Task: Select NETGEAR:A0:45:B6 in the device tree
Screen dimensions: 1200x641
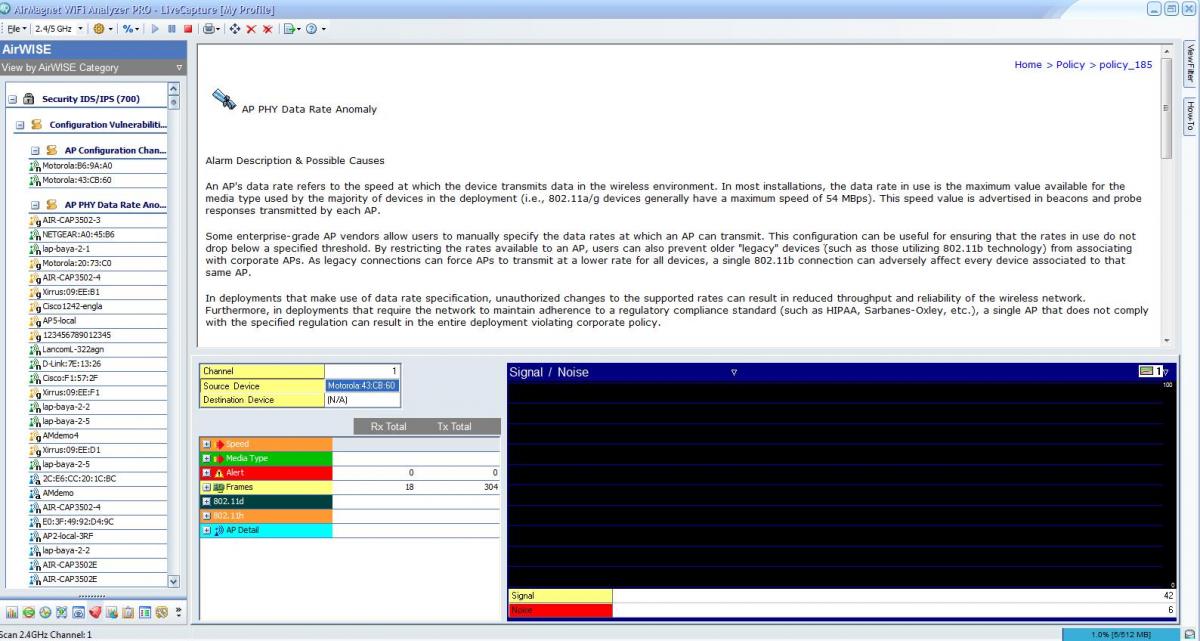Action: (77, 234)
